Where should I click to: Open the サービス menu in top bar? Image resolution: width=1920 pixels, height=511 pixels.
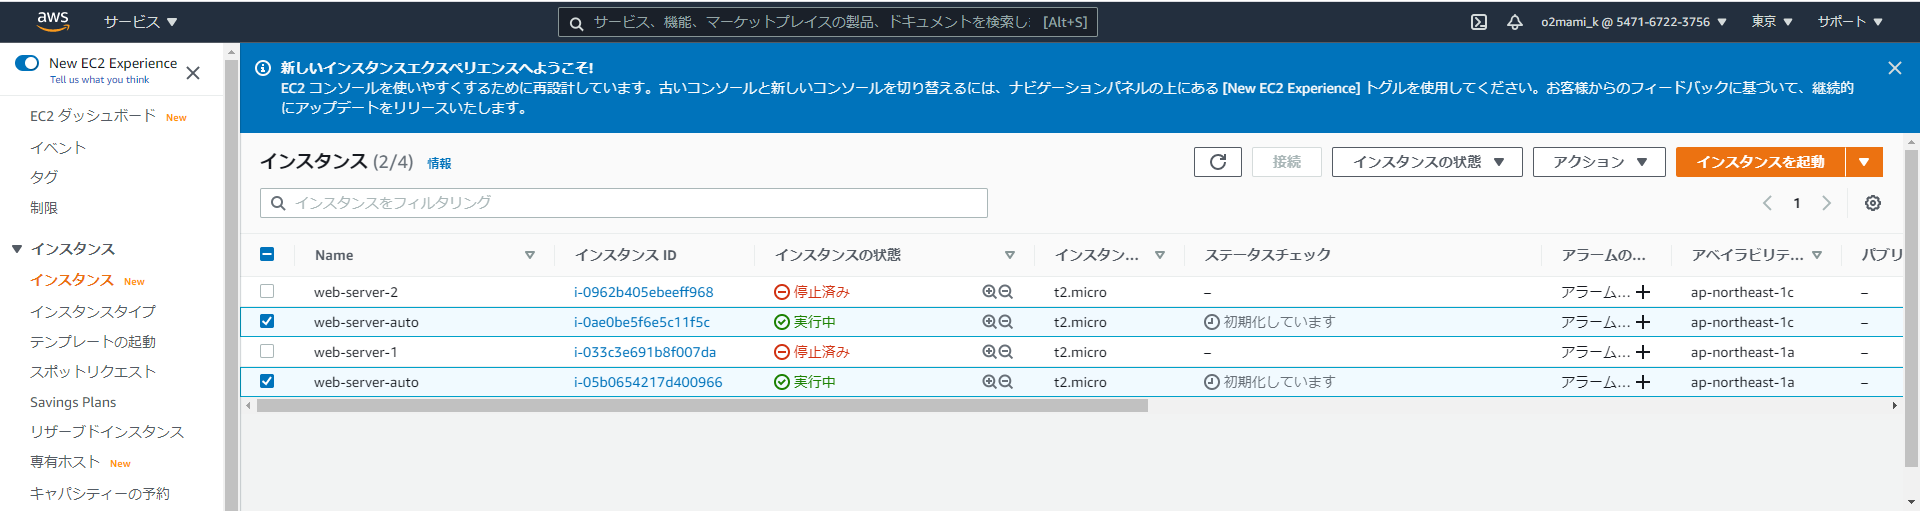pos(140,22)
